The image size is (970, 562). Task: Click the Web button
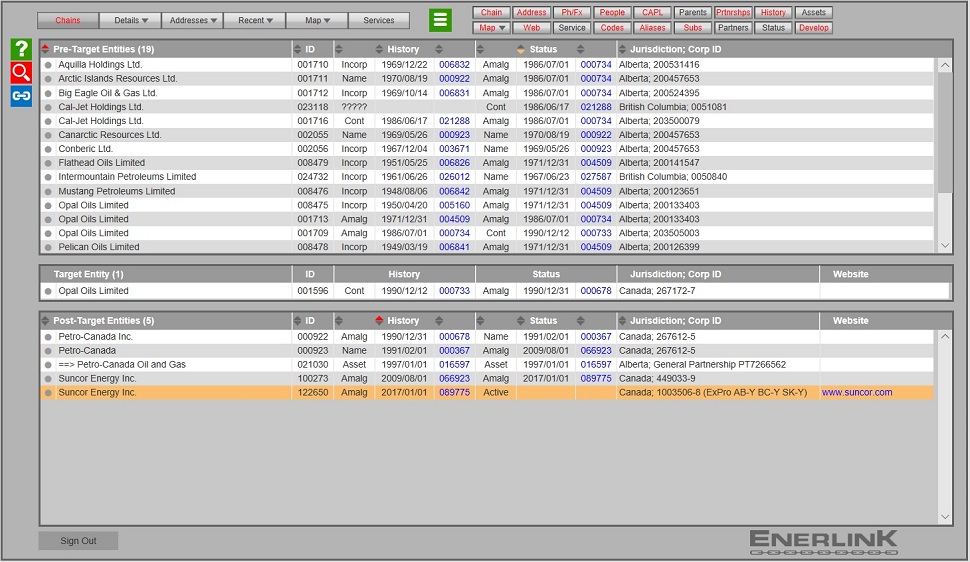pyautogui.click(x=531, y=28)
